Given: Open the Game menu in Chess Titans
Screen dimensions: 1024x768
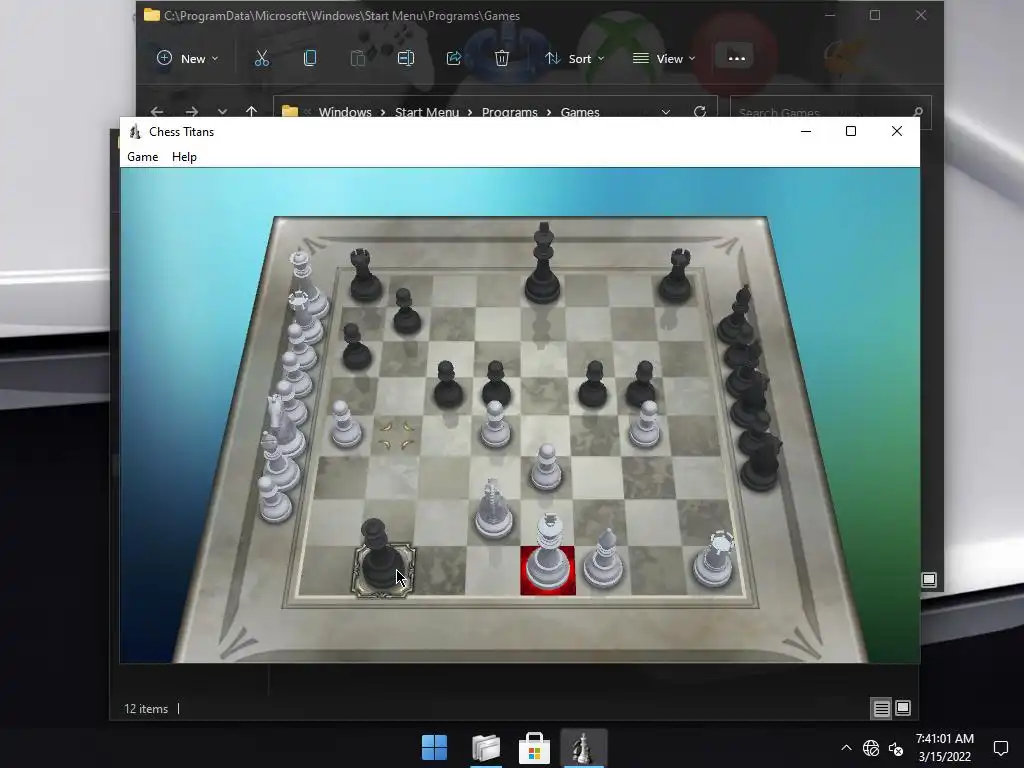Looking at the screenshot, I should click(x=142, y=157).
